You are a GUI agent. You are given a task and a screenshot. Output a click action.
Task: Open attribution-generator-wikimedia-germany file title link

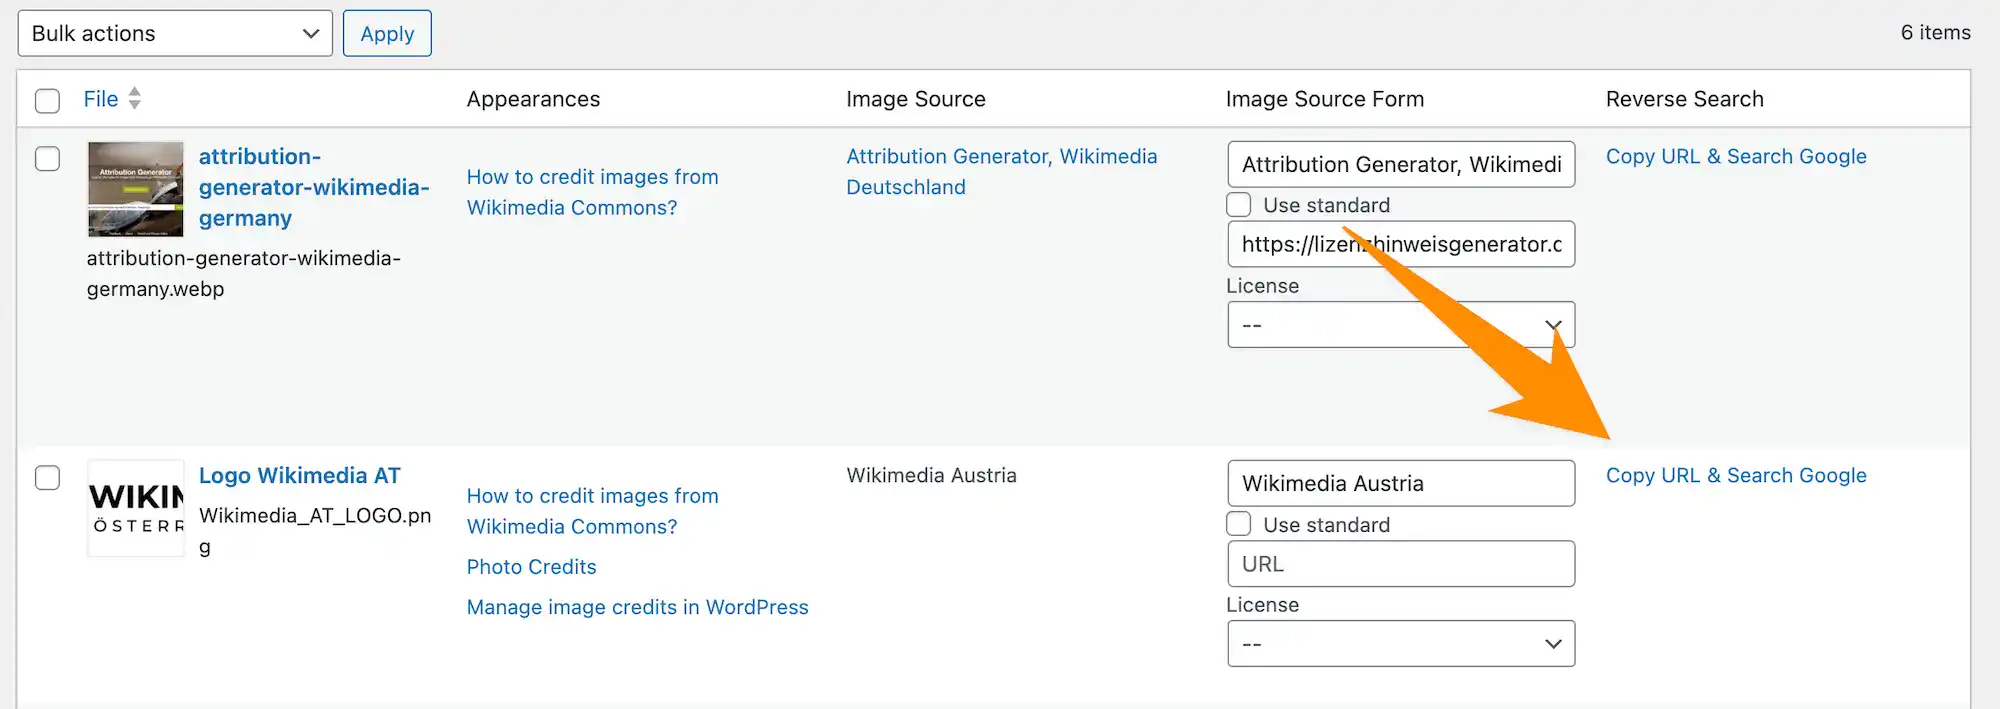tap(313, 187)
